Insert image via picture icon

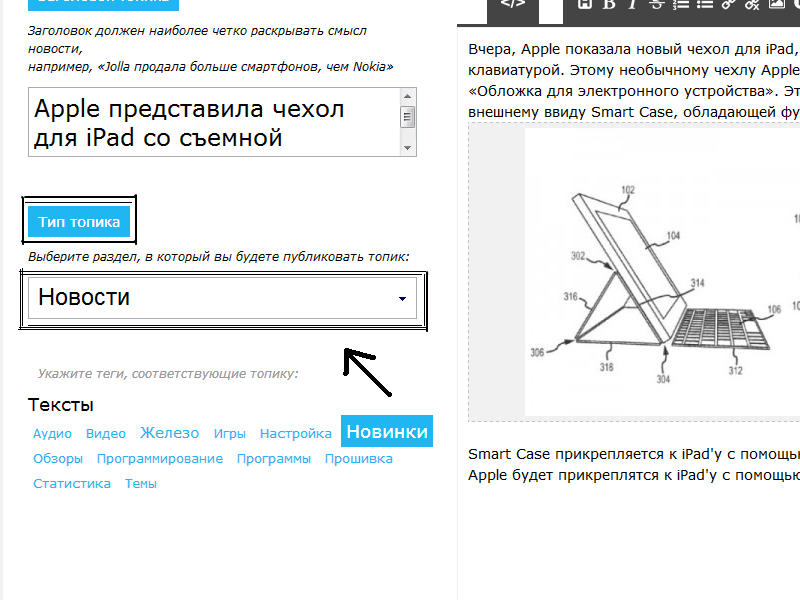tap(777, 4)
